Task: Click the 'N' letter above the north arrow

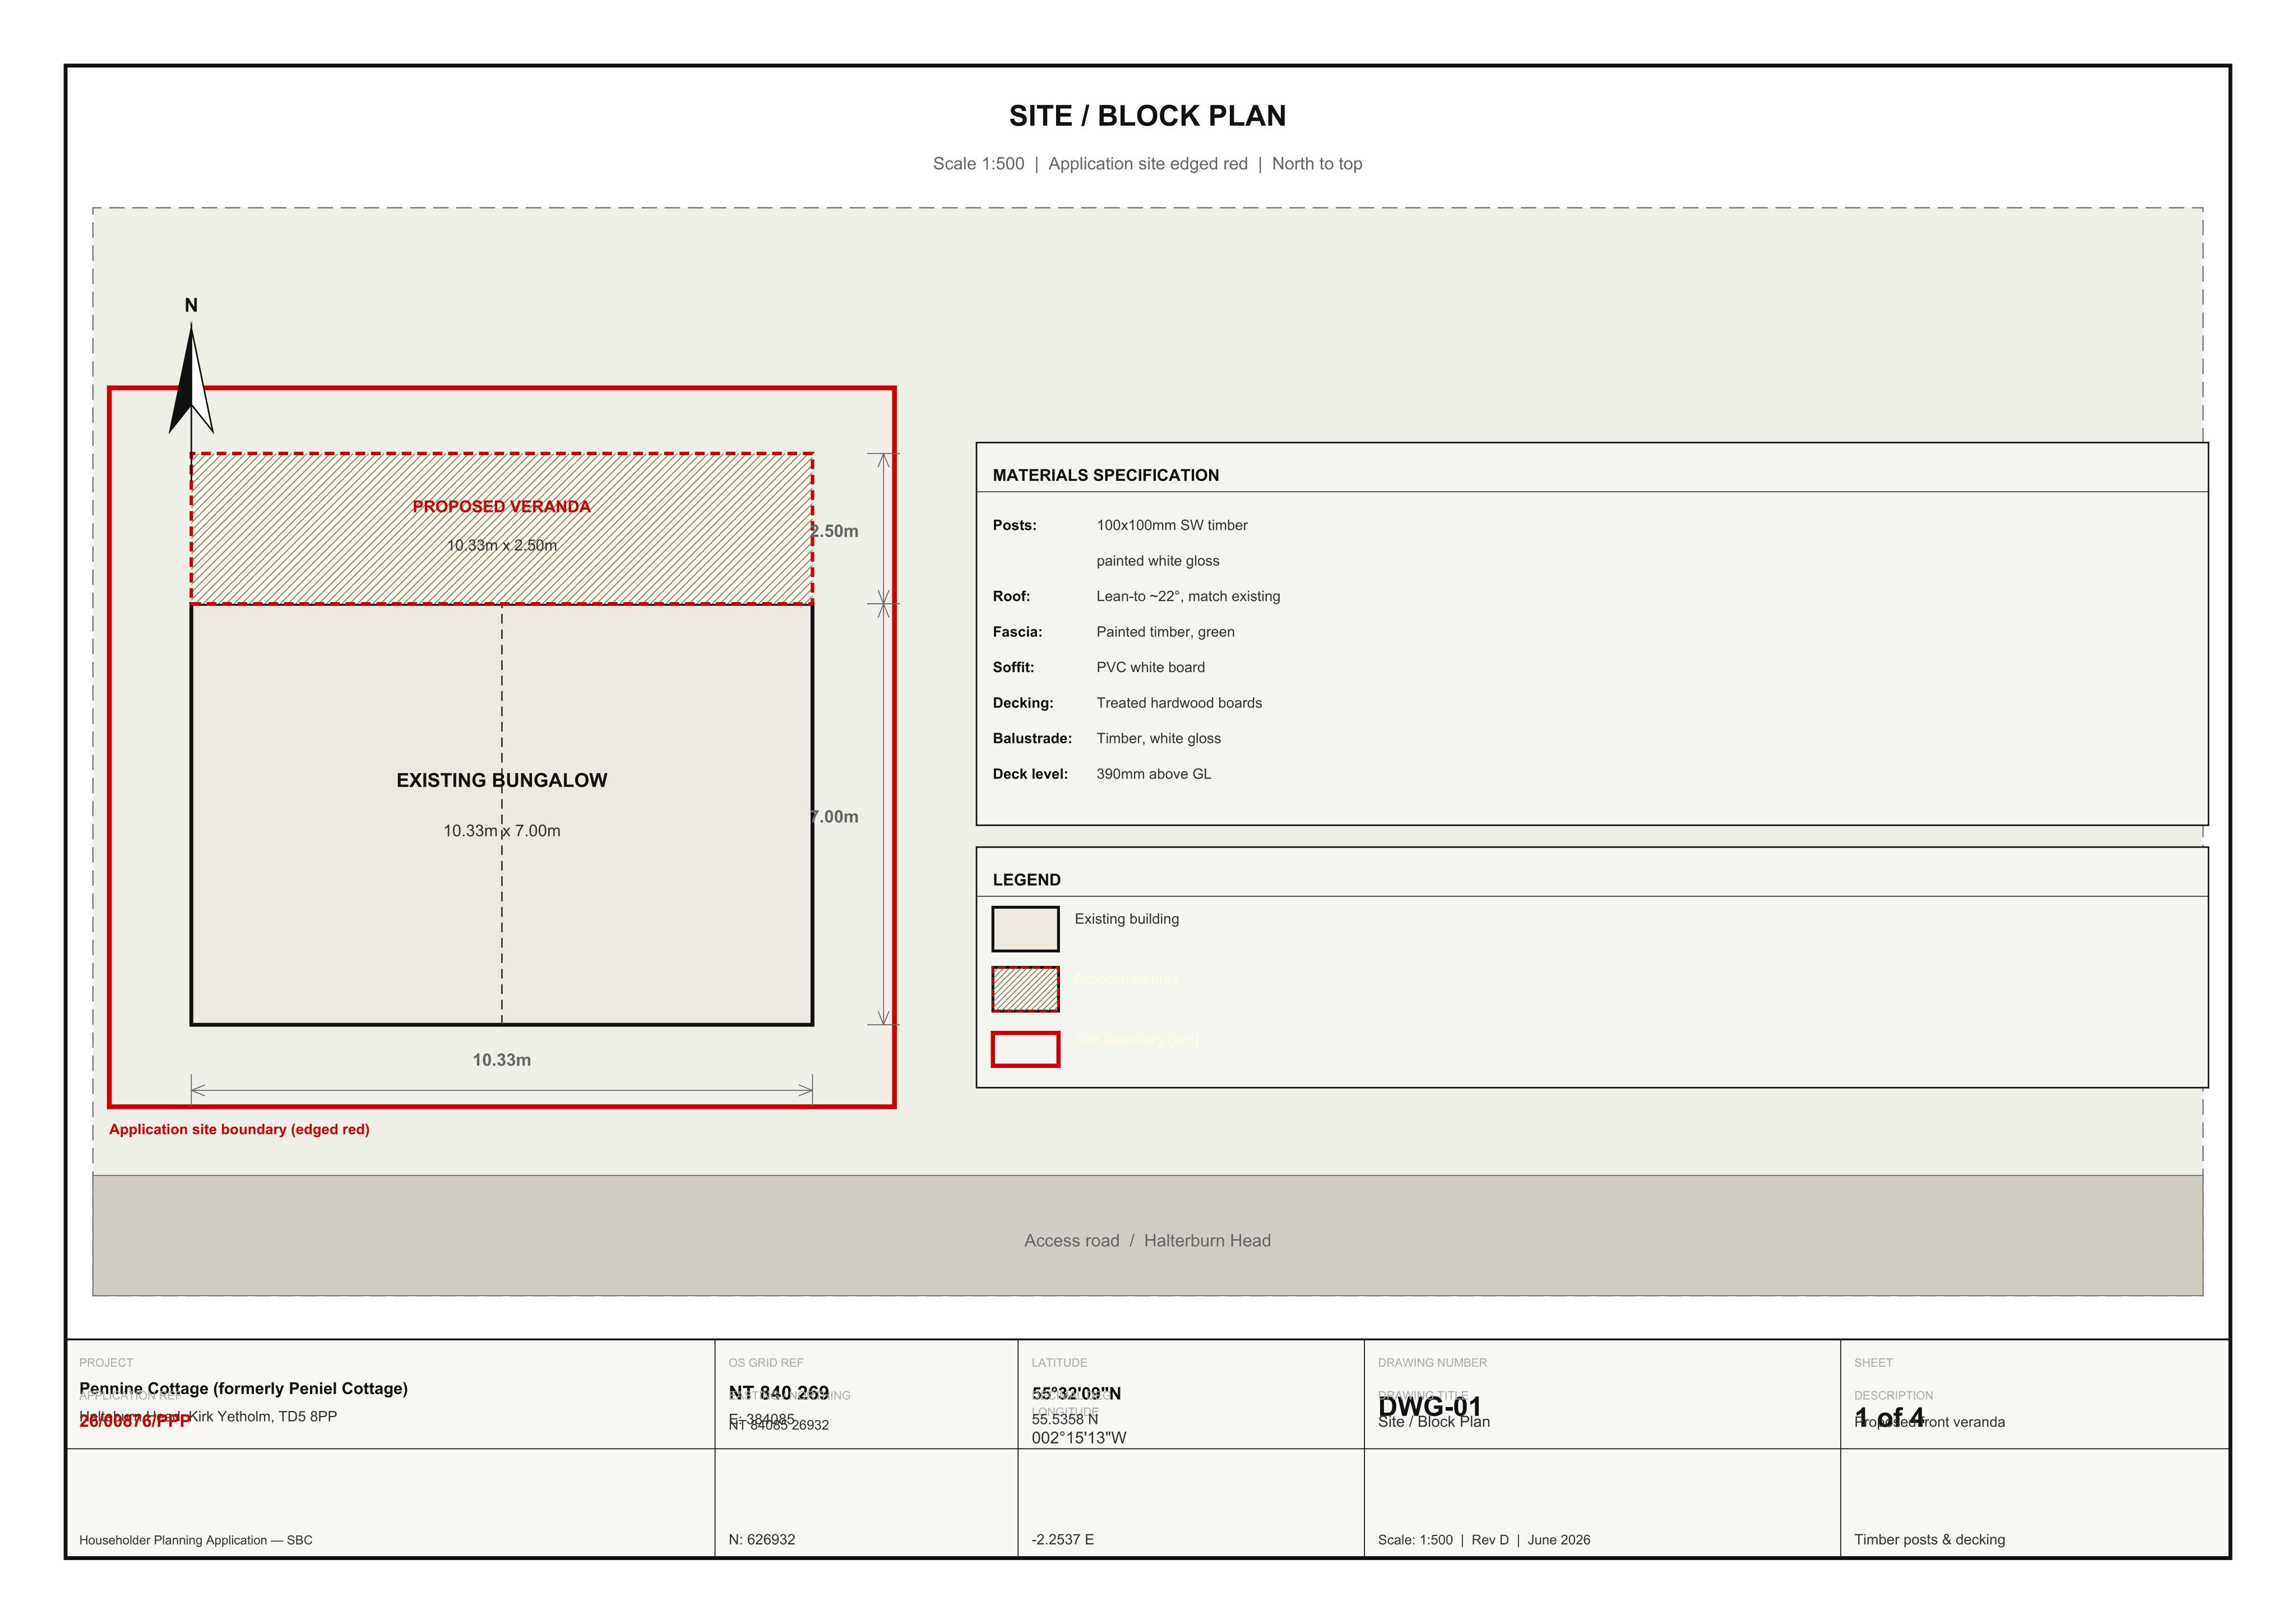Action: pyautogui.click(x=191, y=305)
